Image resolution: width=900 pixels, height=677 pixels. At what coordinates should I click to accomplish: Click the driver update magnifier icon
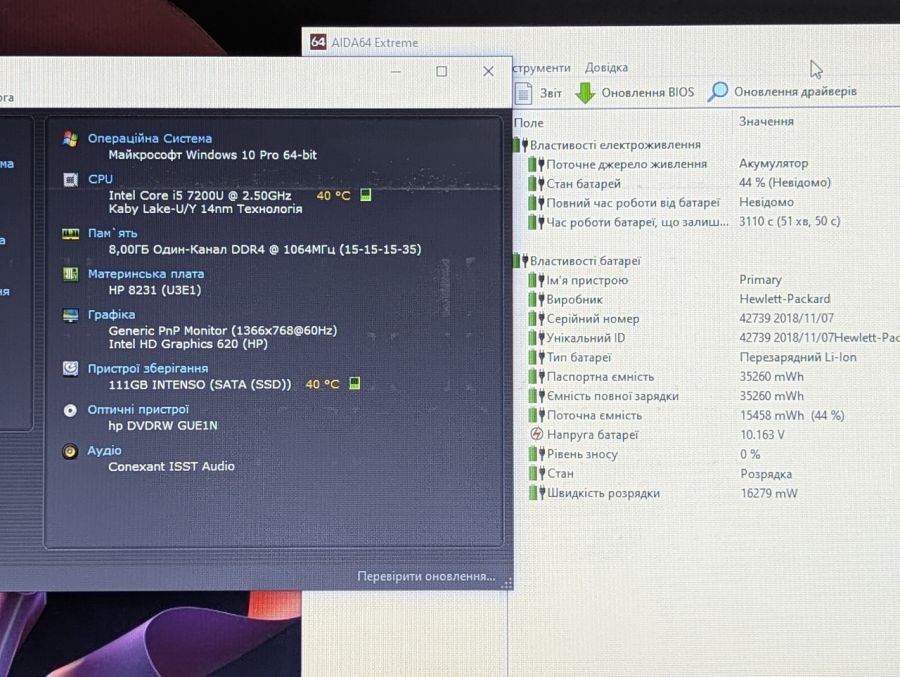click(x=717, y=91)
